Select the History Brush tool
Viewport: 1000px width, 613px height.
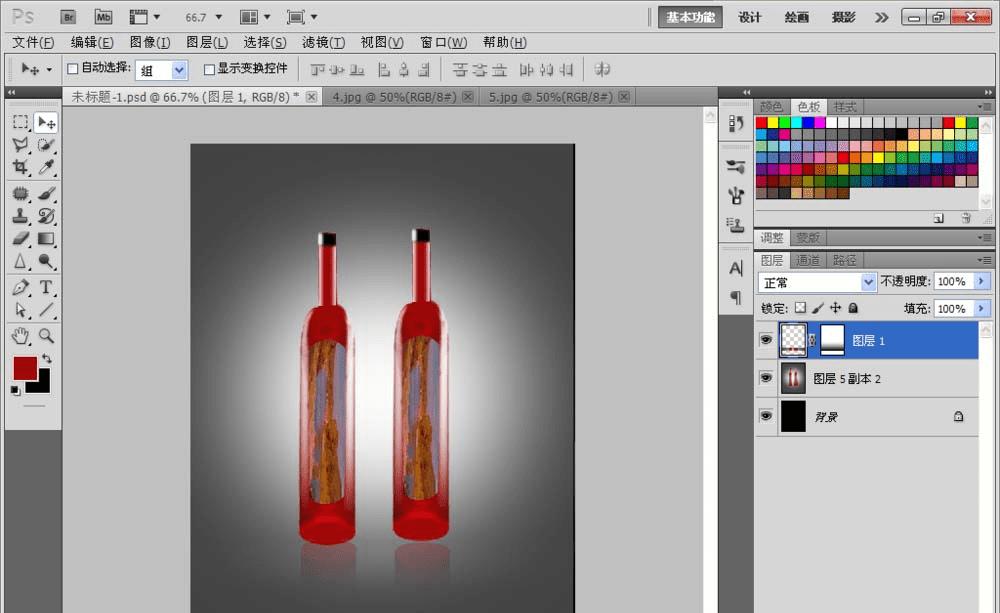click(x=46, y=216)
